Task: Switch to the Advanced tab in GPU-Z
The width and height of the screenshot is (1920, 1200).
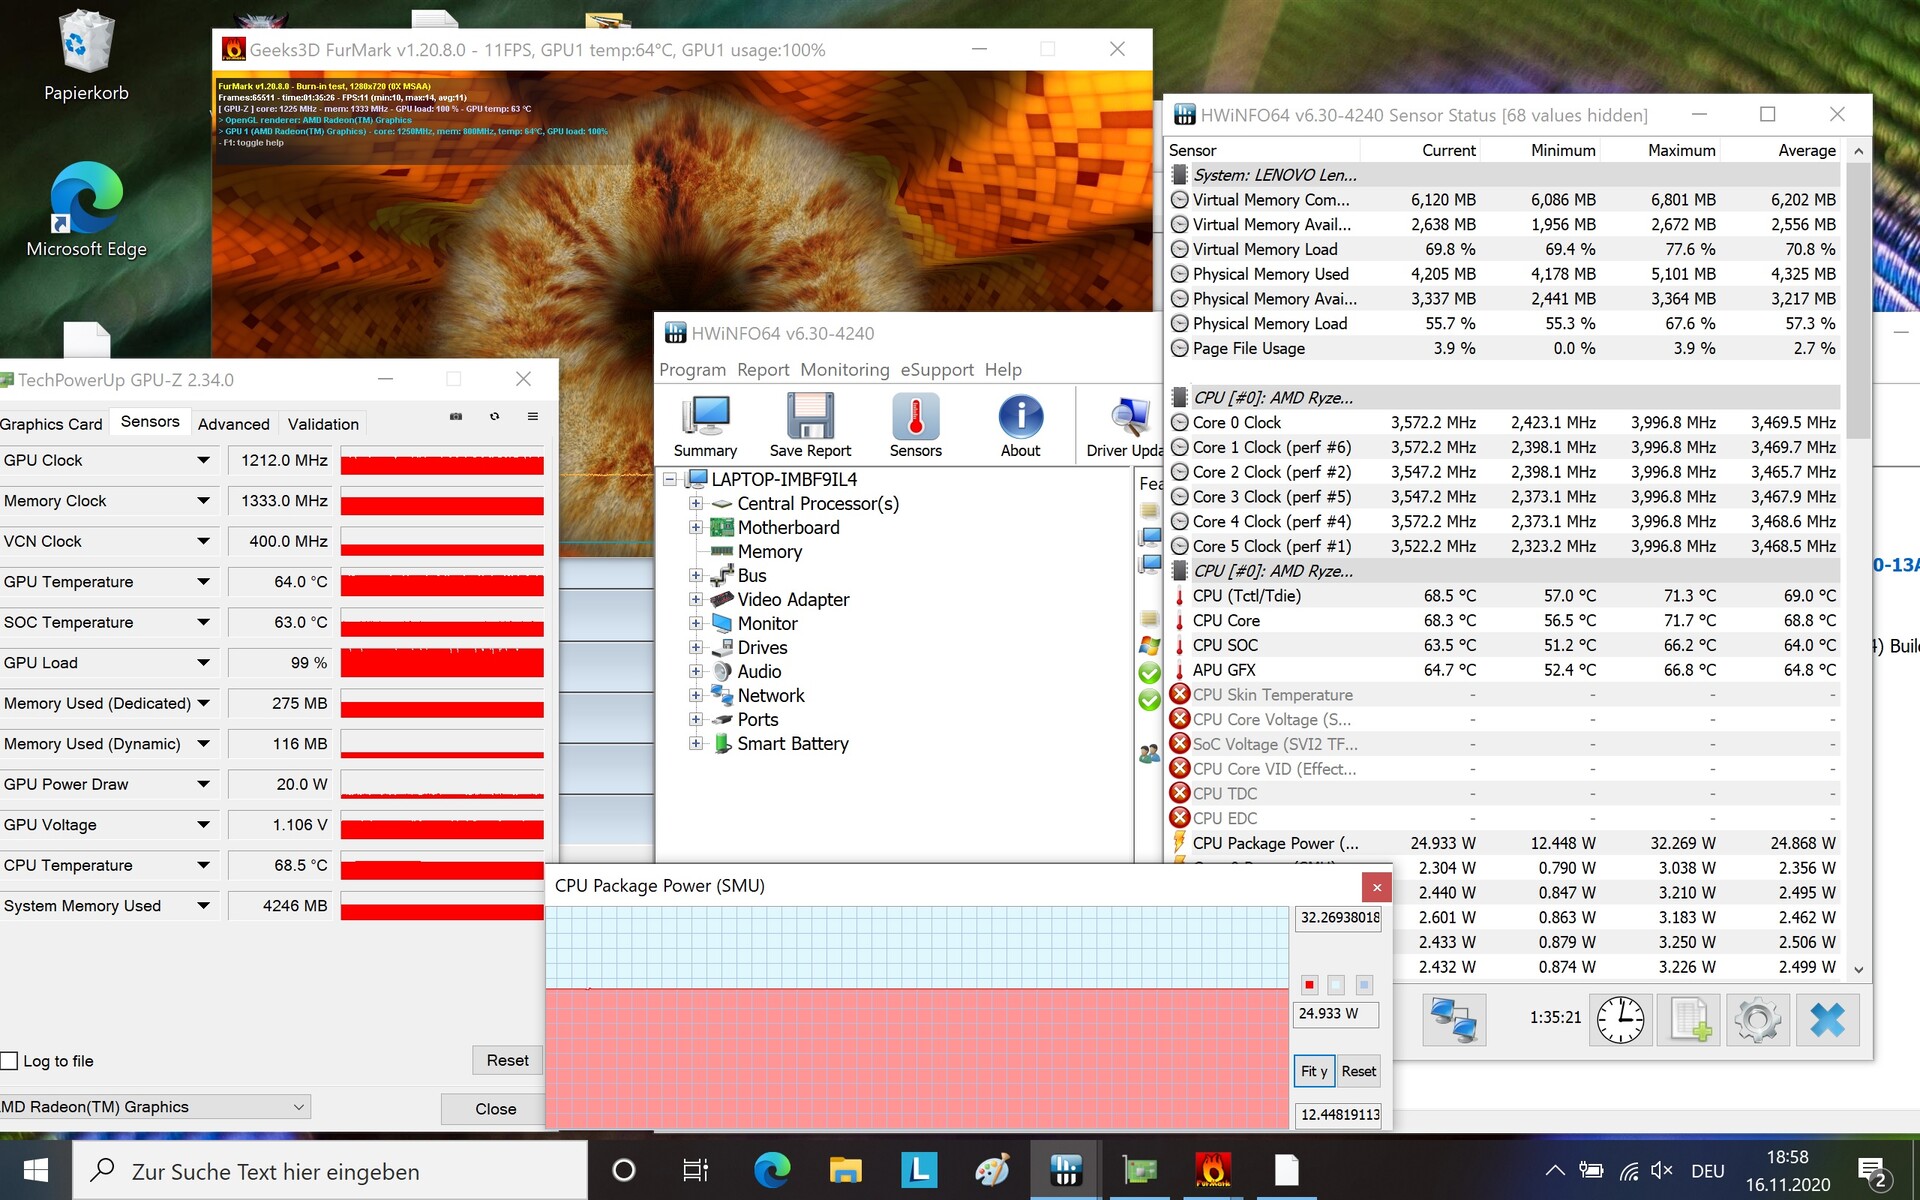Action: coord(233,424)
